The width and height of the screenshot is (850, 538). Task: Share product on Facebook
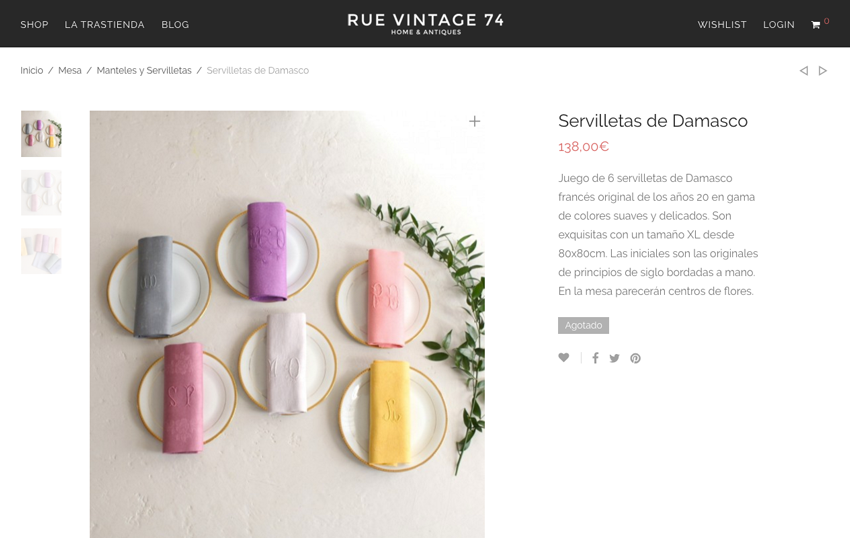pos(595,358)
